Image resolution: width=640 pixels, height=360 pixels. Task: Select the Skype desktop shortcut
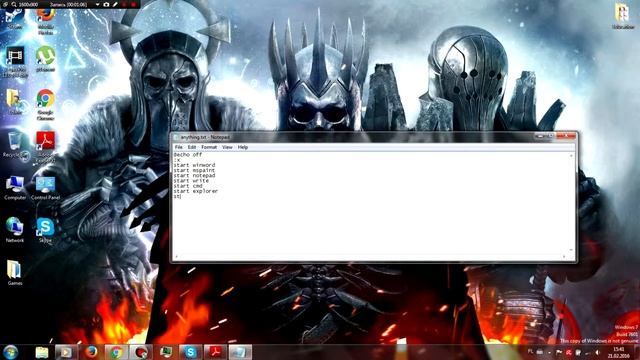coord(45,230)
